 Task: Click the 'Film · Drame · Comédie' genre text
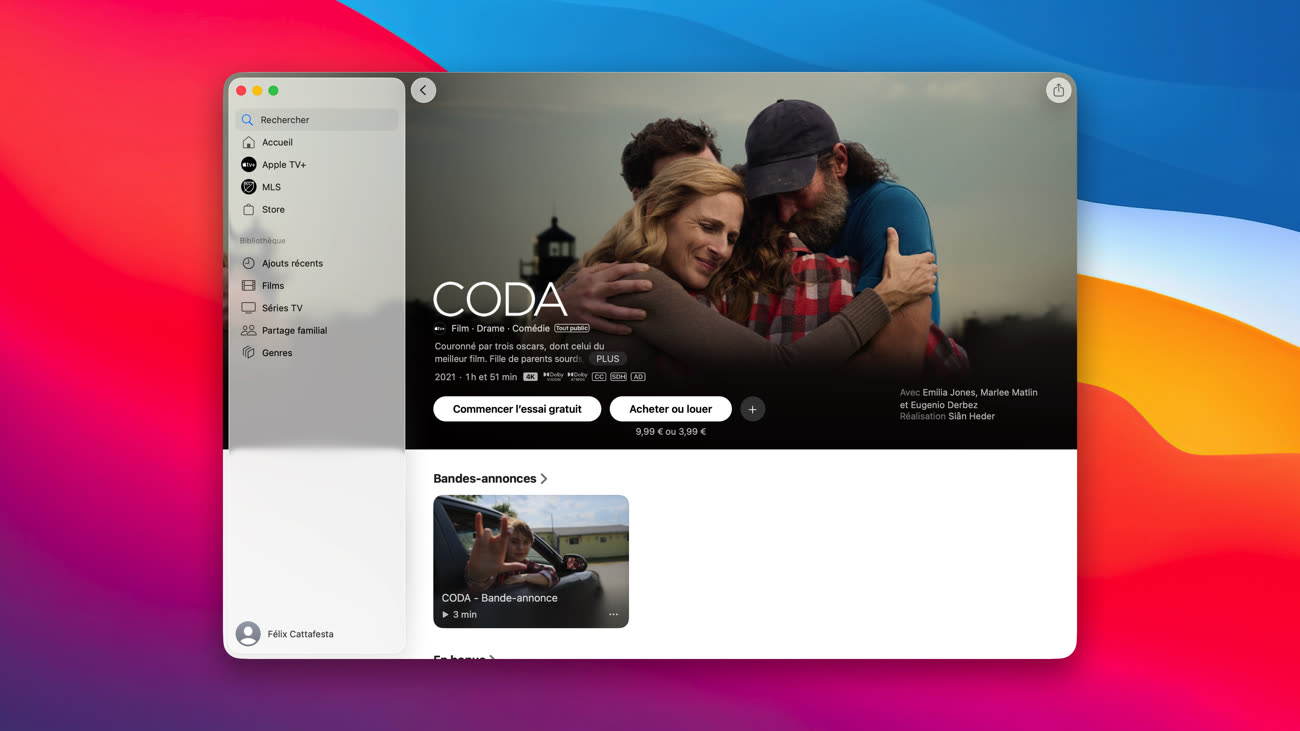(501, 328)
